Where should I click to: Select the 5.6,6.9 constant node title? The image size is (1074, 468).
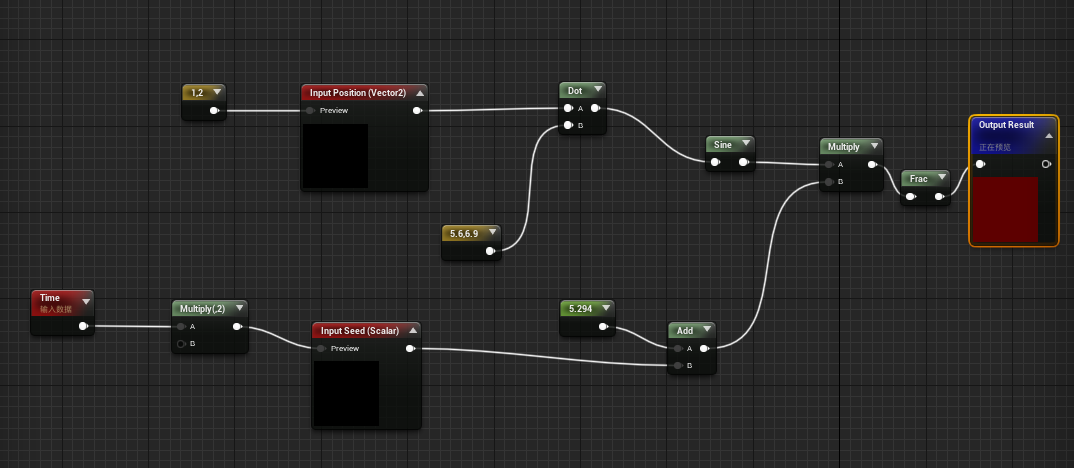(x=464, y=234)
